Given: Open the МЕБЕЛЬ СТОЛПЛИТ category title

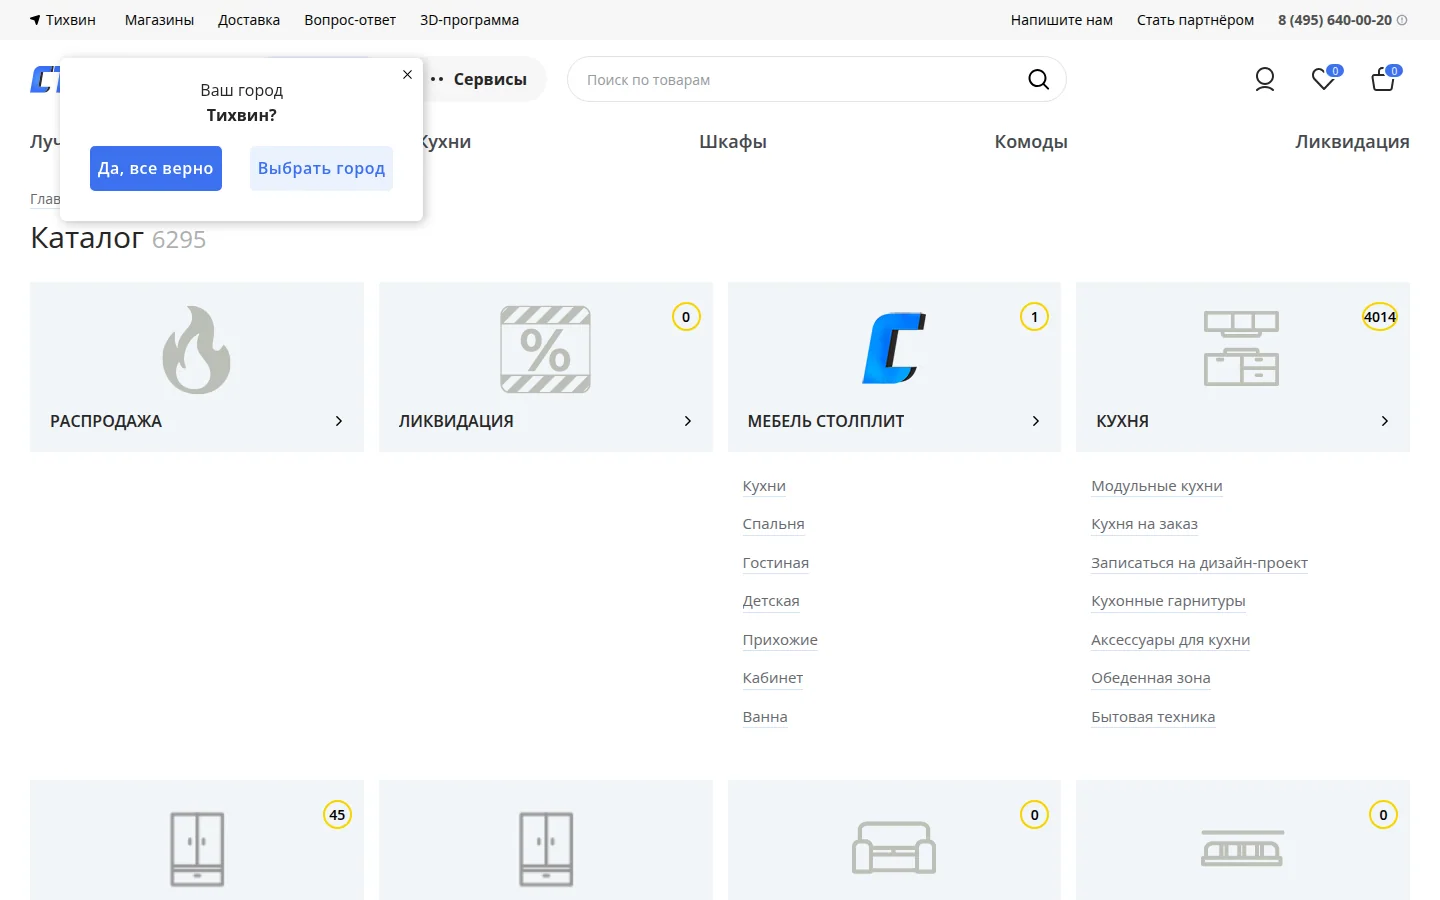Looking at the screenshot, I should tap(826, 421).
